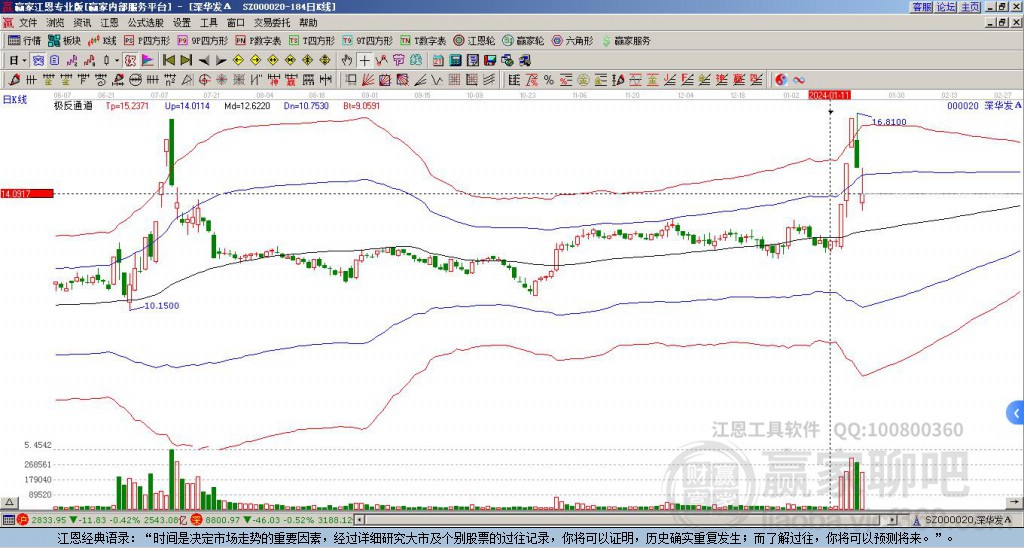The height and width of the screenshot is (548, 1024).
Task: Click the Tp=15.2371 indicator value
Action: click(x=127, y=106)
